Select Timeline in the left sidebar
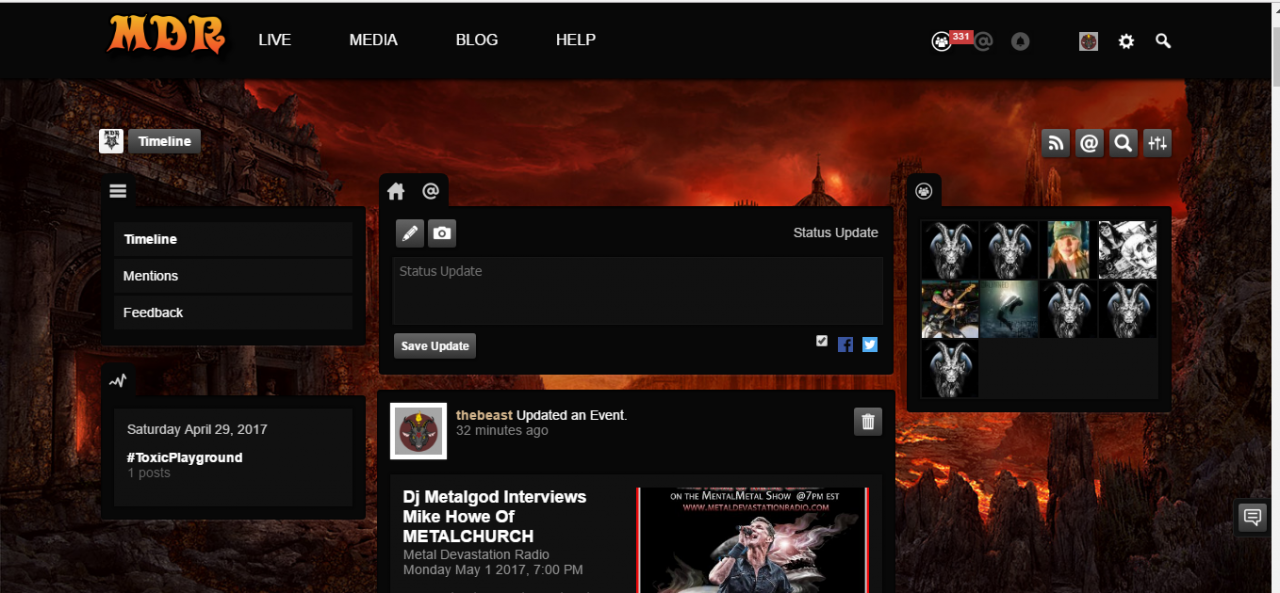The image size is (1280, 593). click(x=233, y=239)
